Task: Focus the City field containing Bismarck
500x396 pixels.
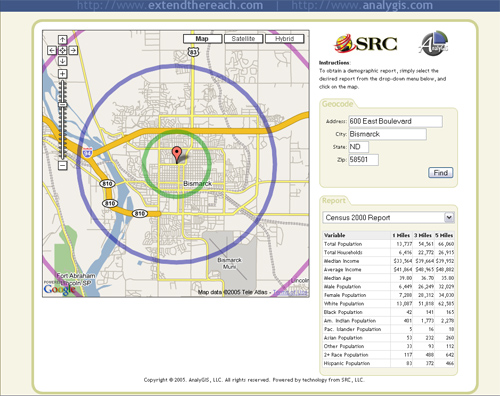Action: [x=387, y=134]
